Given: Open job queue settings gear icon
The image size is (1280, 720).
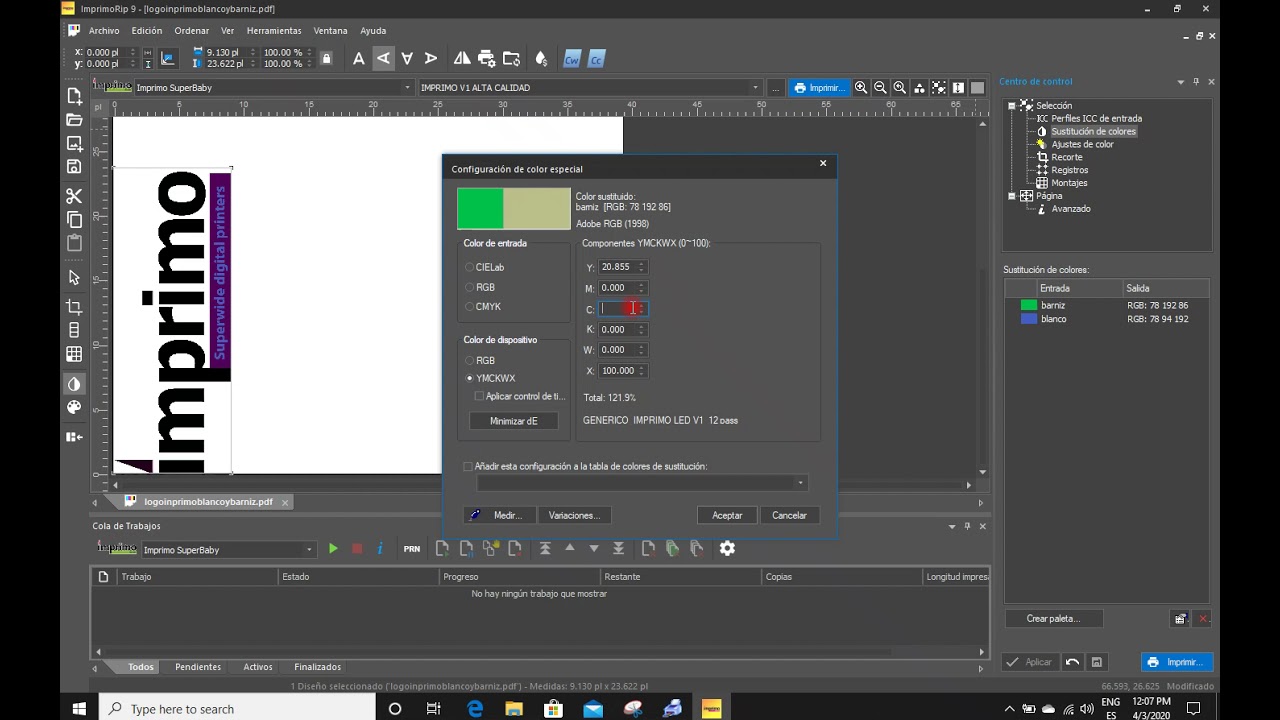Looking at the screenshot, I should 727,548.
